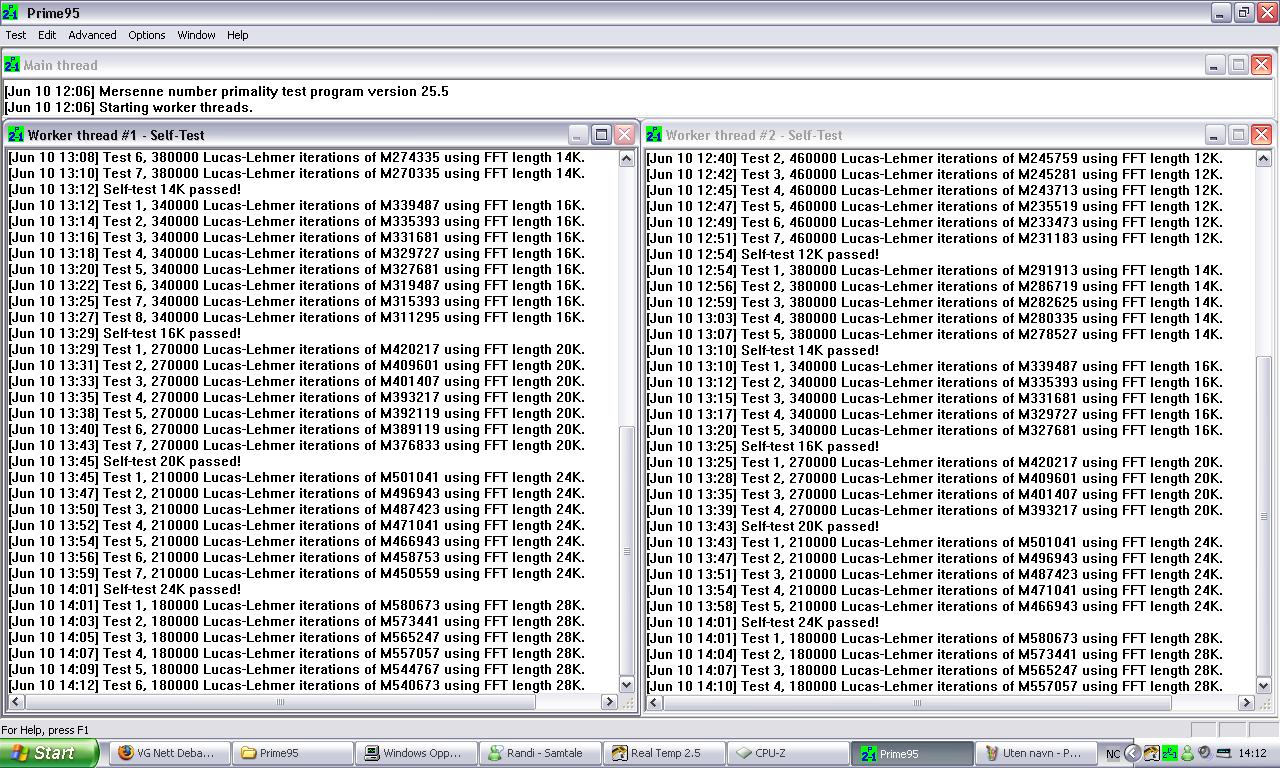The image size is (1280, 768).
Task: Click 'Self-test 14K passed!' in Worker thread #1
Action: (125, 189)
